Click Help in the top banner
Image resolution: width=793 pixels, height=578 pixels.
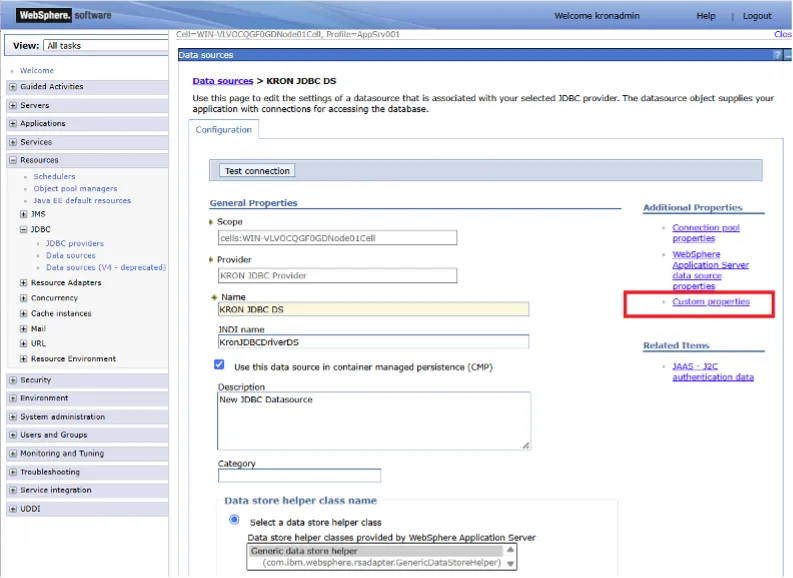pos(706,16)
